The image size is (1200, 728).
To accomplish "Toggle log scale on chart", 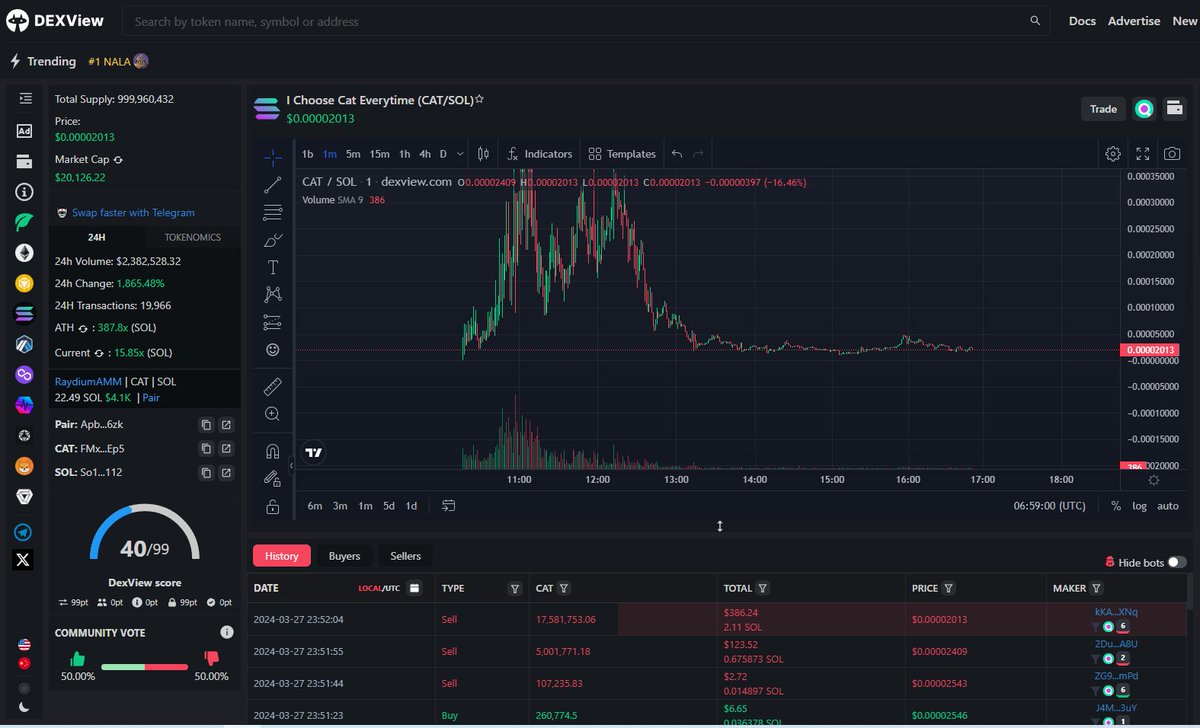I will pyautogui.click(x=1140, y=506).
